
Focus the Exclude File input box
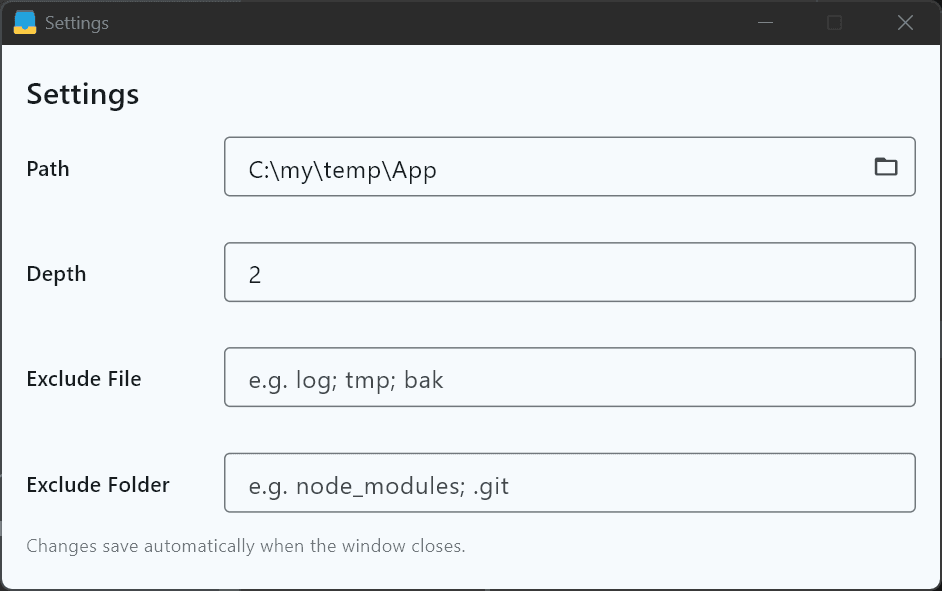click(x=570, y=377)
